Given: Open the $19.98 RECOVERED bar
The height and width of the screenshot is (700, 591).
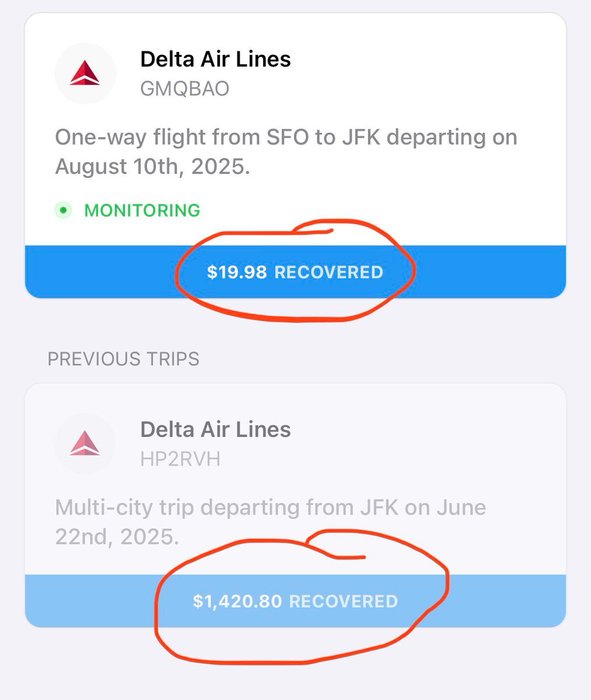Looking at the screenshot, I should (x=296, y=272).
